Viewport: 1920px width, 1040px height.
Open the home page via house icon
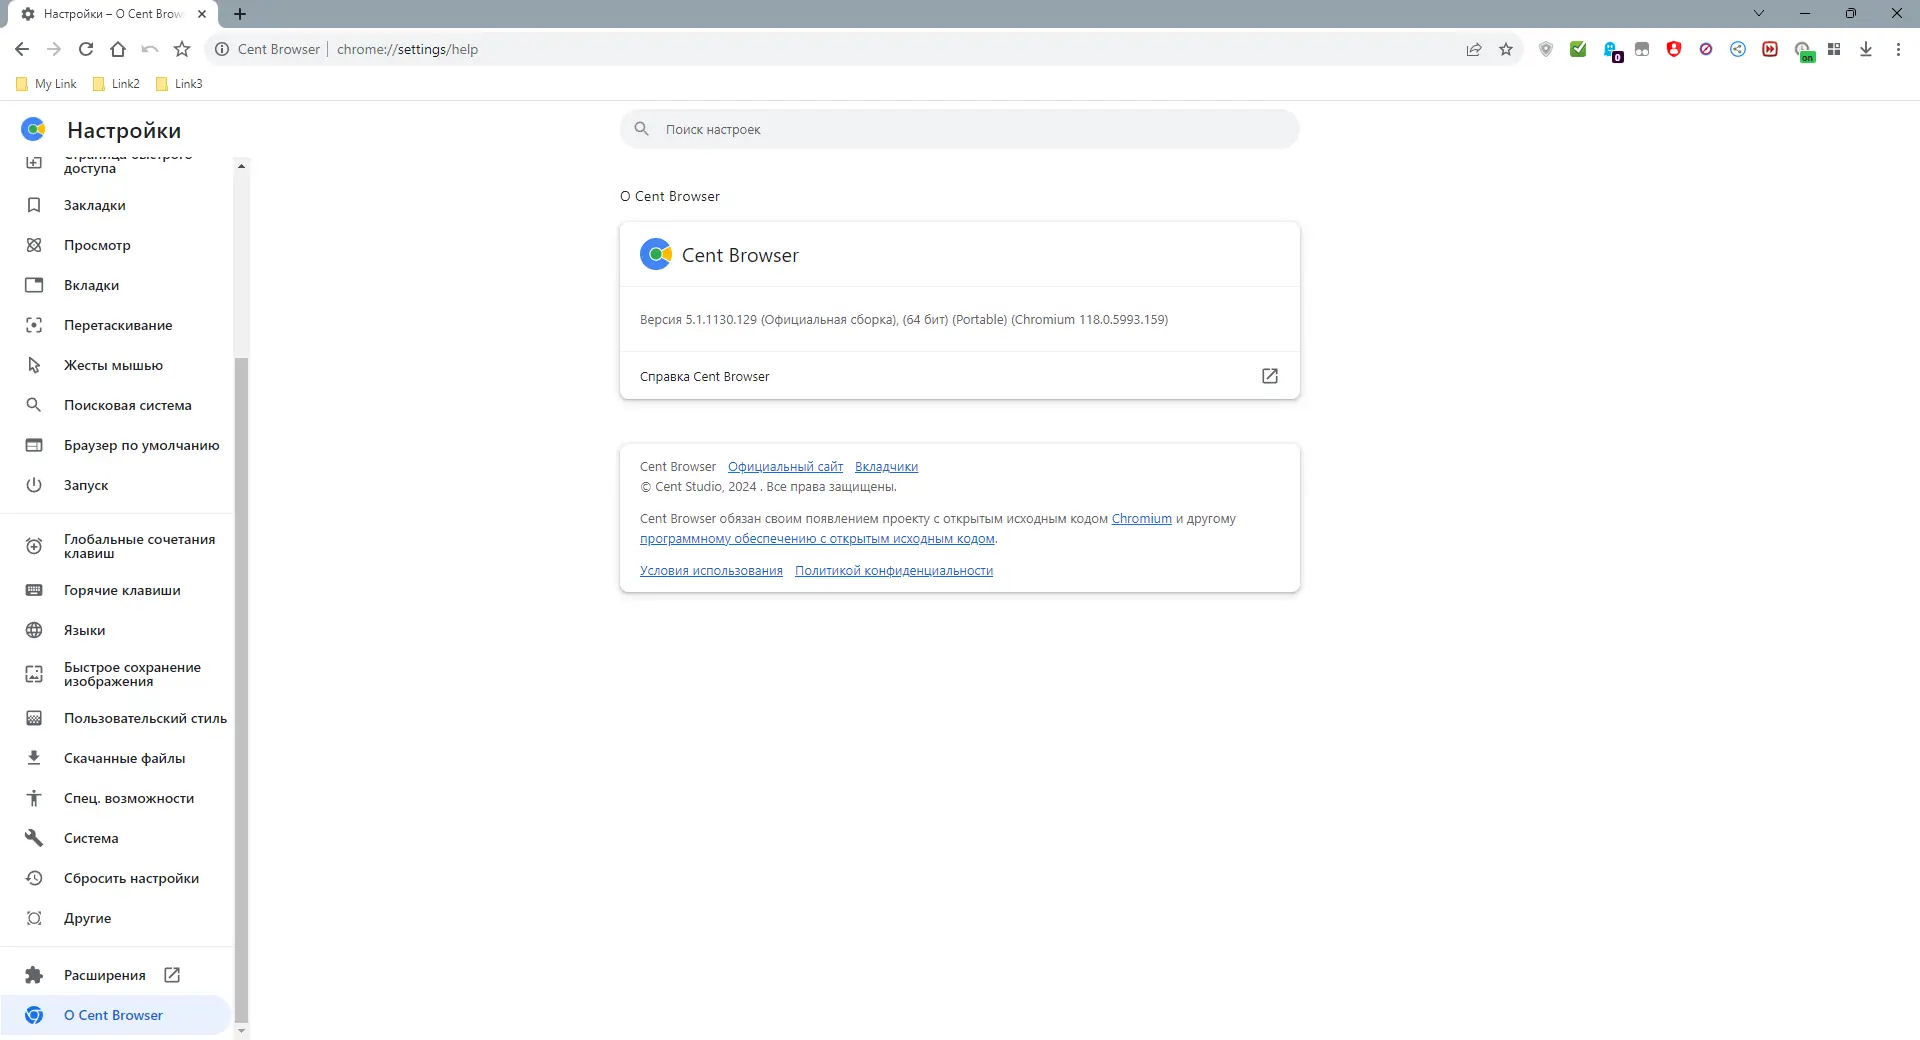point(118,49)
